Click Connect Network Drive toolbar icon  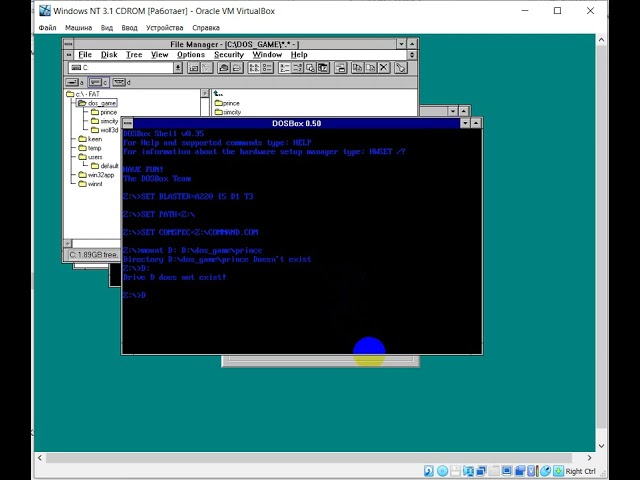(193, 68)
